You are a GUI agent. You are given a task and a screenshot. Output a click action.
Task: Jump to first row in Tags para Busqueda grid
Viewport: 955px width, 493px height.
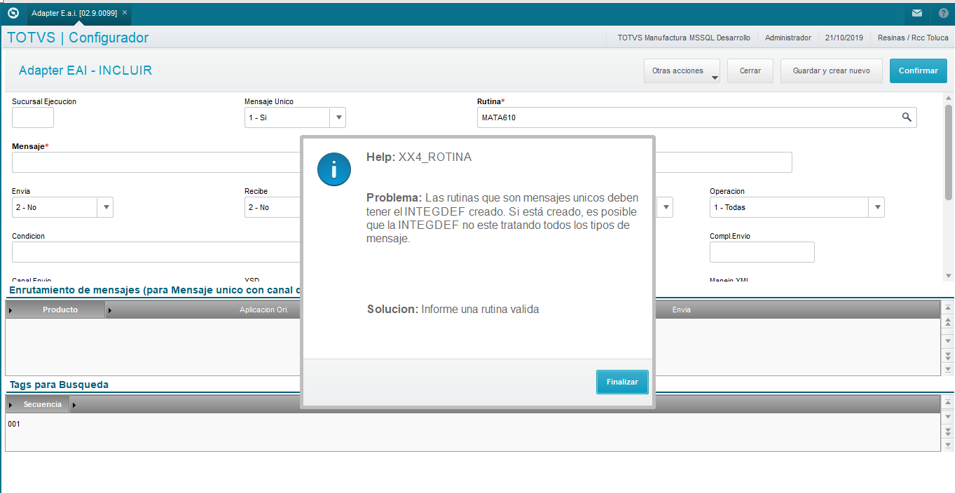948,402
